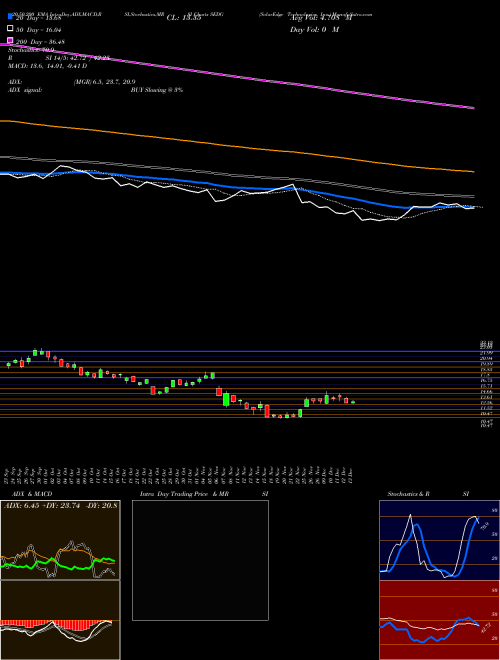Click the white 50 Day legend swatch

(x=10, y=29)
